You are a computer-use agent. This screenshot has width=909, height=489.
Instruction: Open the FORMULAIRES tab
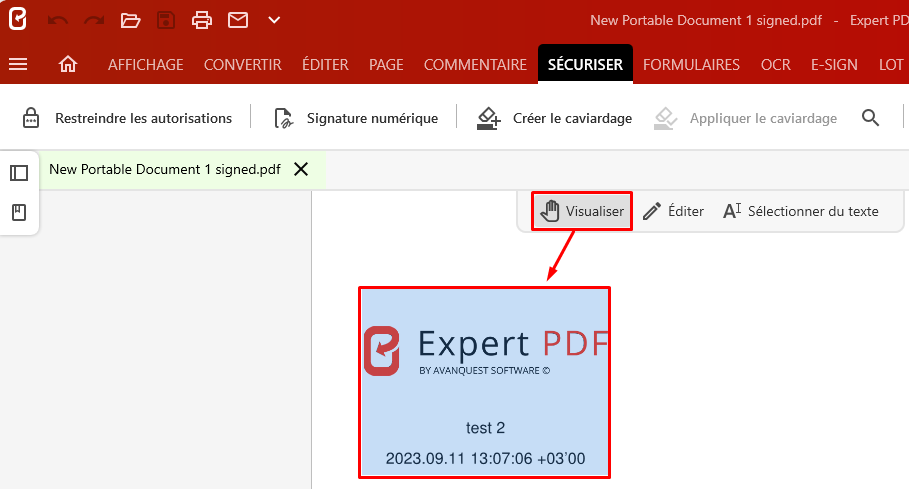(x=692, y=64)
